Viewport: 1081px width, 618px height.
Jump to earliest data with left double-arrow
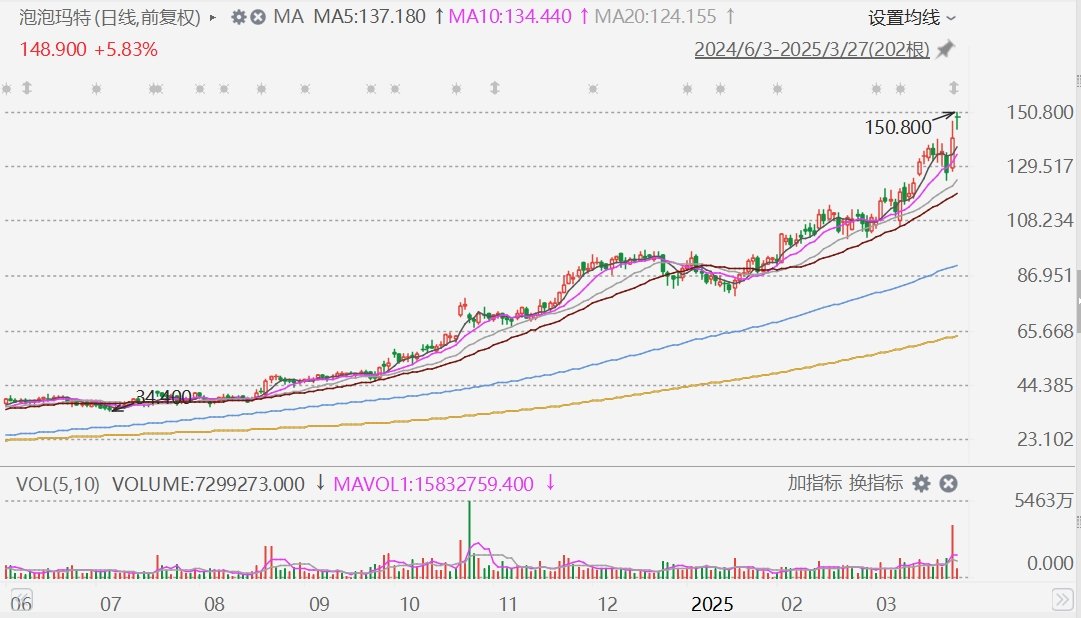click(x=21, y=599)
